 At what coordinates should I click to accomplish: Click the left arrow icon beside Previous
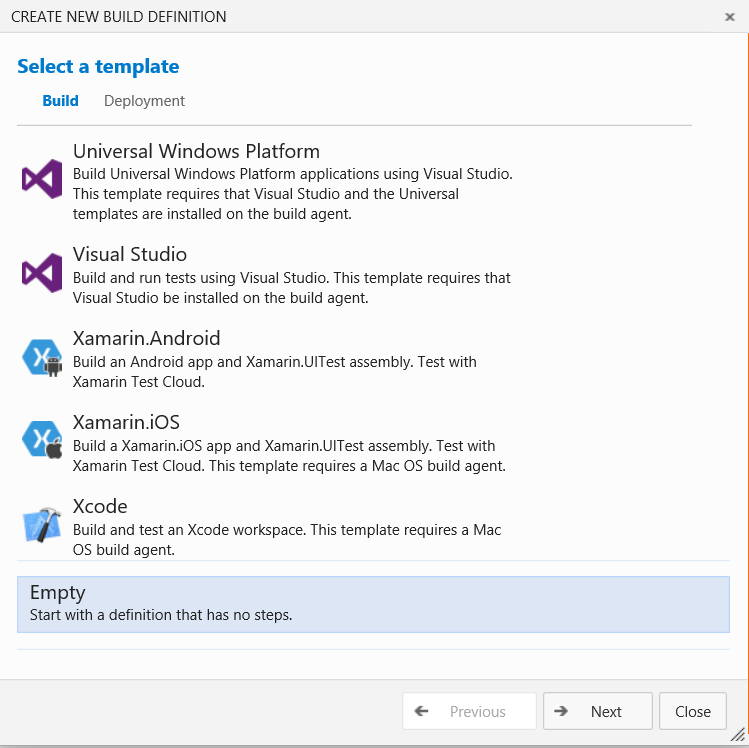tap(421, 711)
